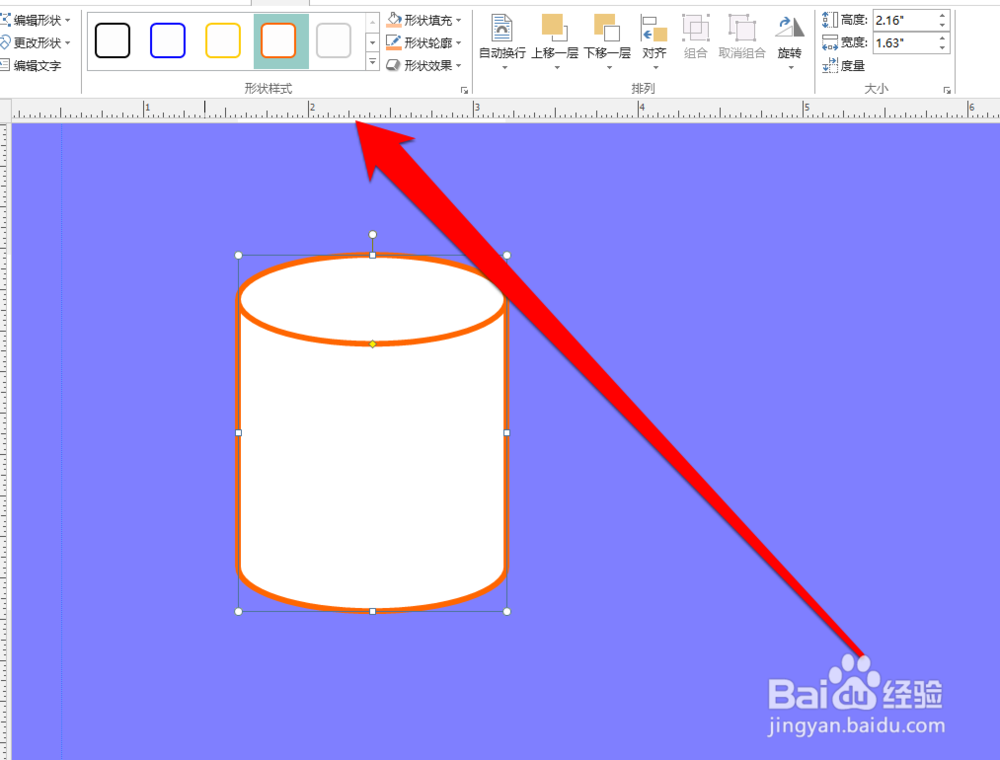Click the Align (对齐) icon
The height and width of the screenshot is (760, 1000).
(x=654, y=29)
